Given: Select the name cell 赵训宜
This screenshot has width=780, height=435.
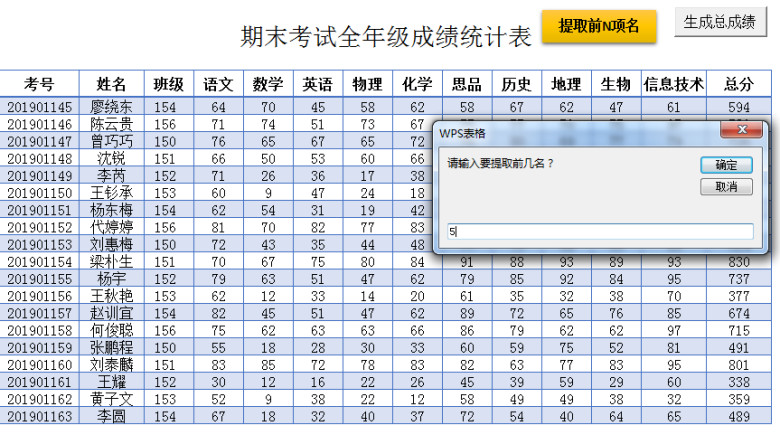Looking at the screenshot, I should click(x=111, y=313).
